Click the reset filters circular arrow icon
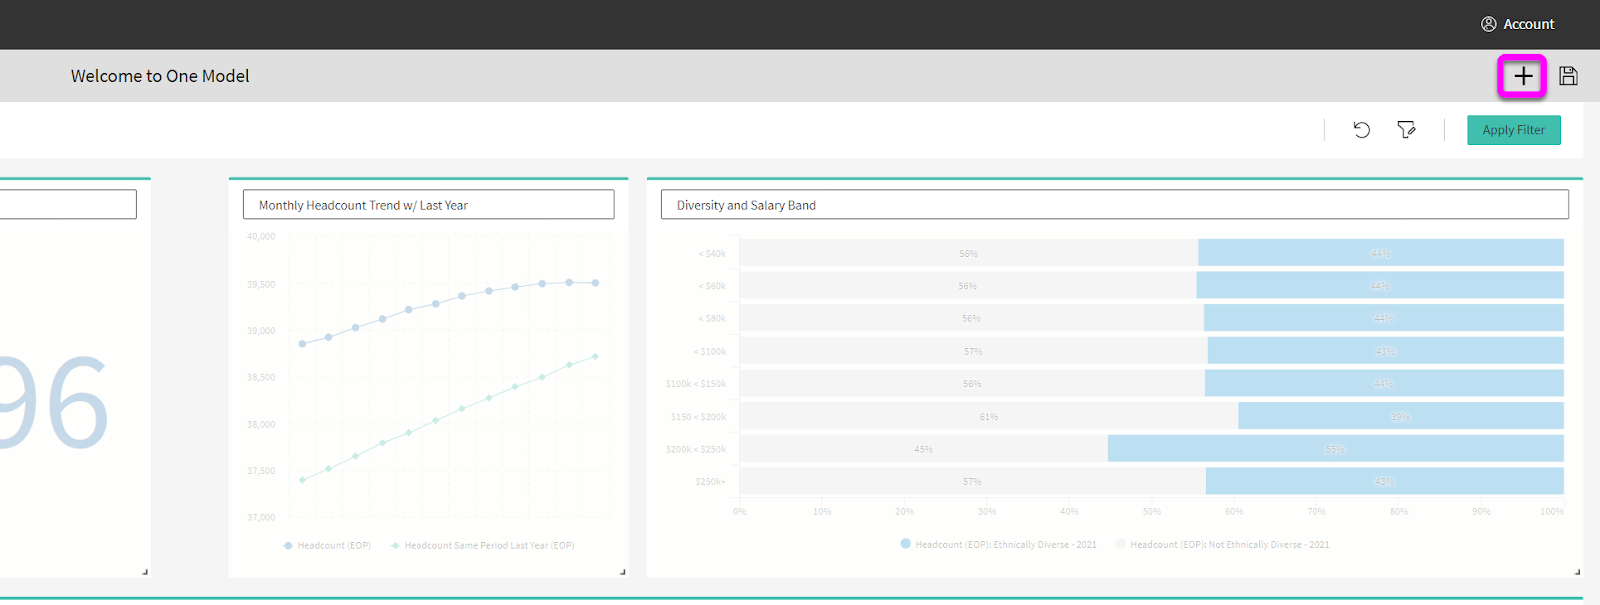Image resolution: width=1600 pixels, height=605 pixels. (1361, 130)
